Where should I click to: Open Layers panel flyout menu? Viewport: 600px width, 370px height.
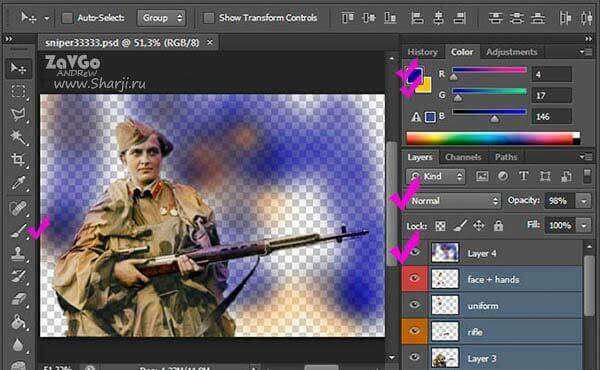click(585, 157)
